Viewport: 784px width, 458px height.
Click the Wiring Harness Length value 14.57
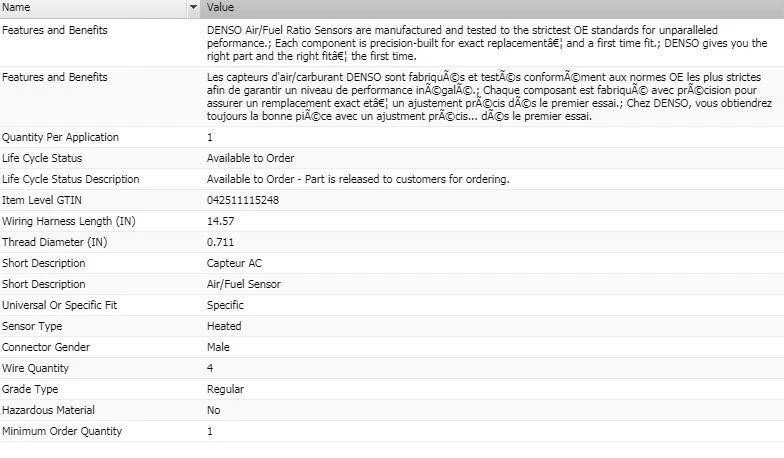(220, 221)
